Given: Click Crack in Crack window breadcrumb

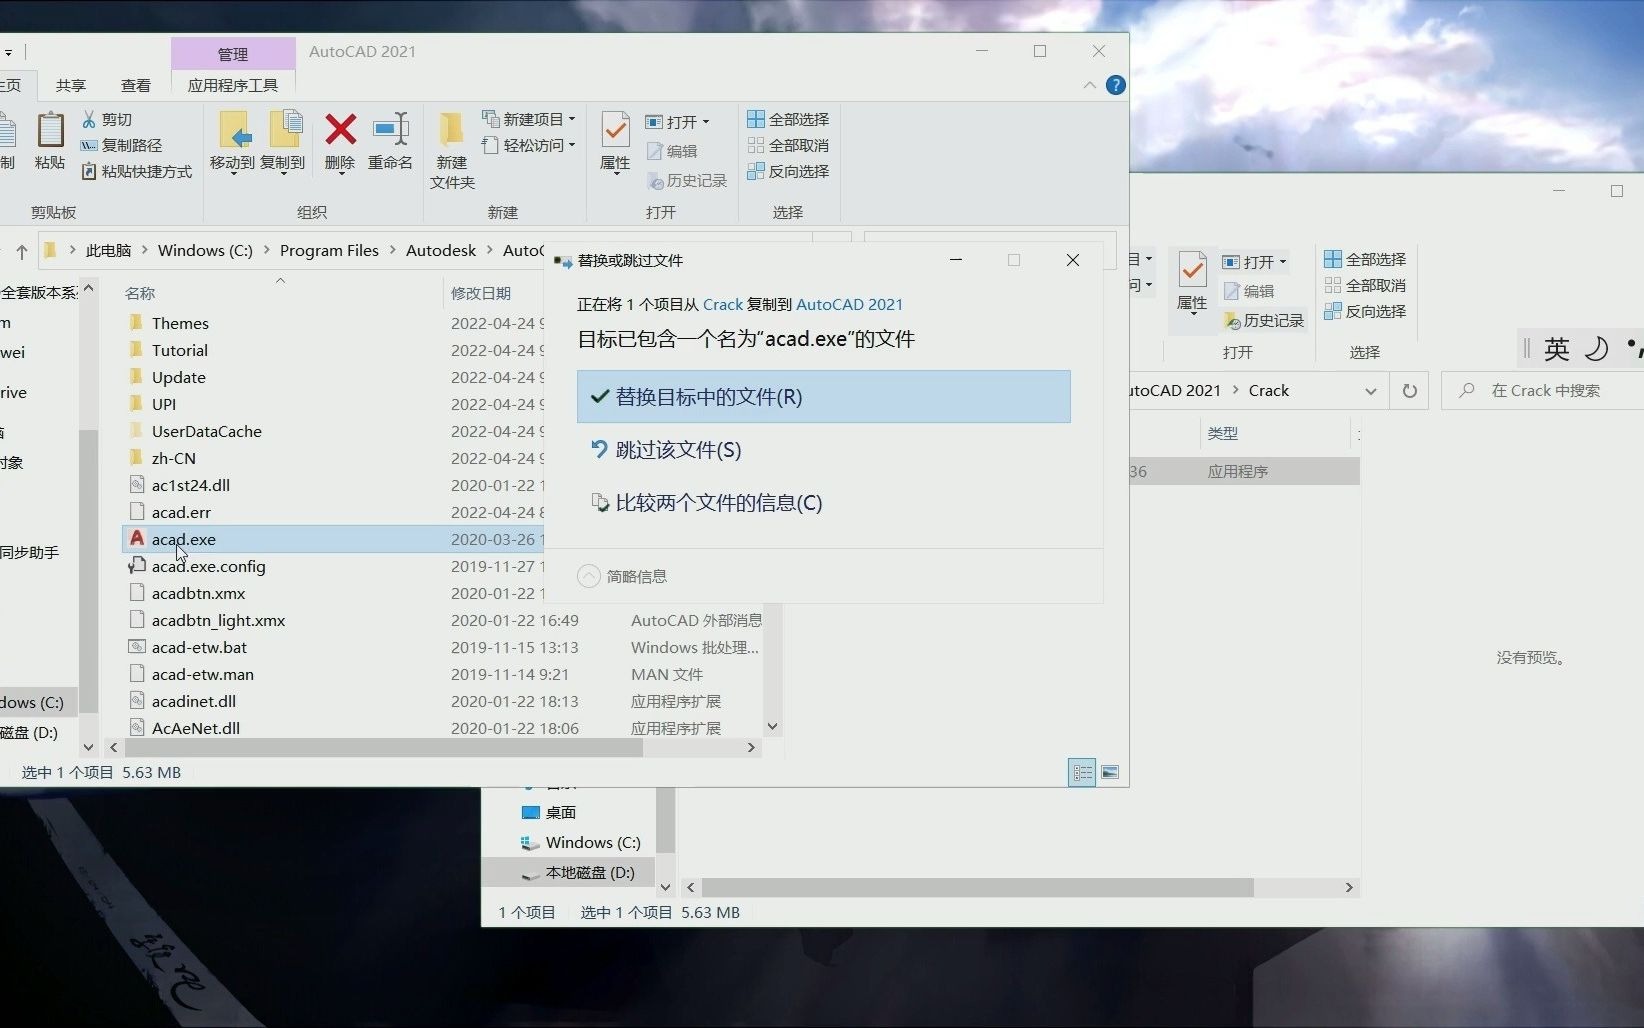Looking at the screenshot, I should point(1269,391).
